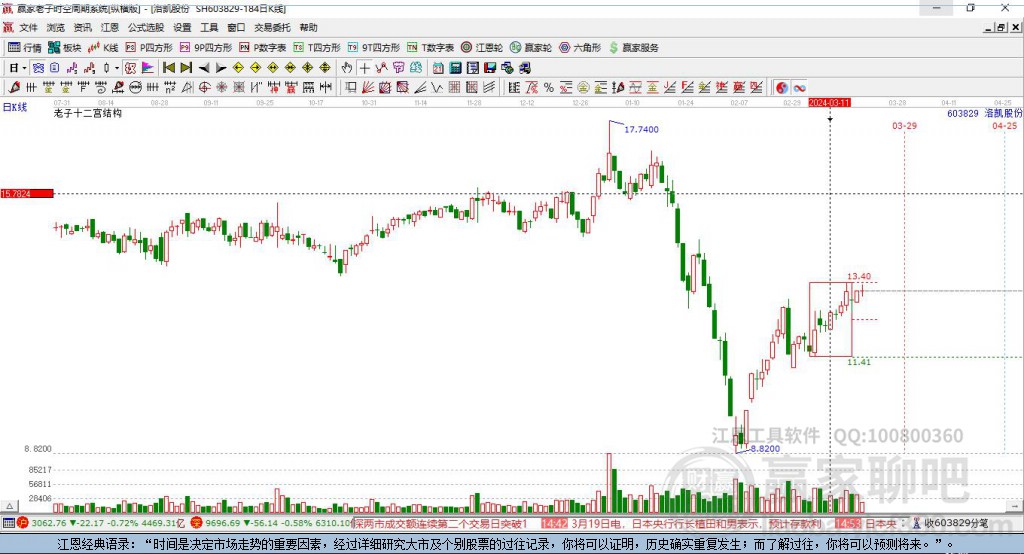Click the hand pan tool icon

pos(347,68)
